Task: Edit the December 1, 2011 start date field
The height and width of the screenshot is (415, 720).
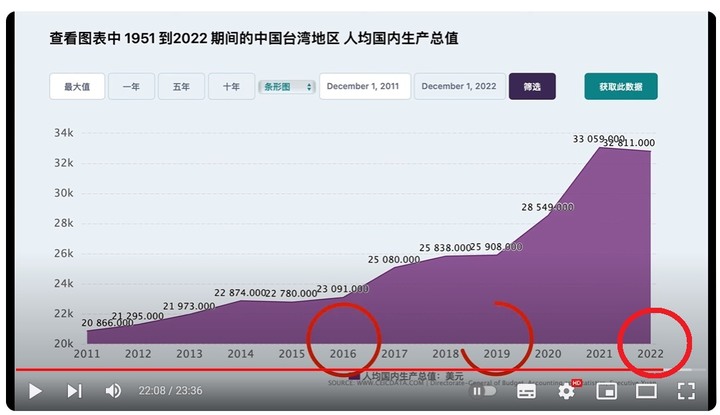Action: tap(365, 86)
